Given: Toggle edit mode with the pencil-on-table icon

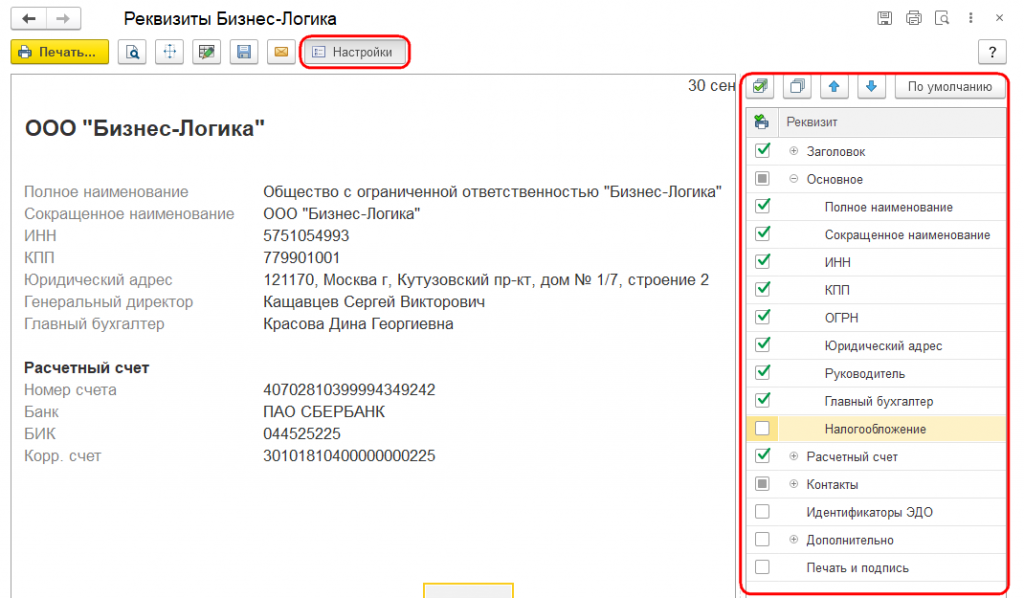Looking at the screenshot, I should click(207, 52).
